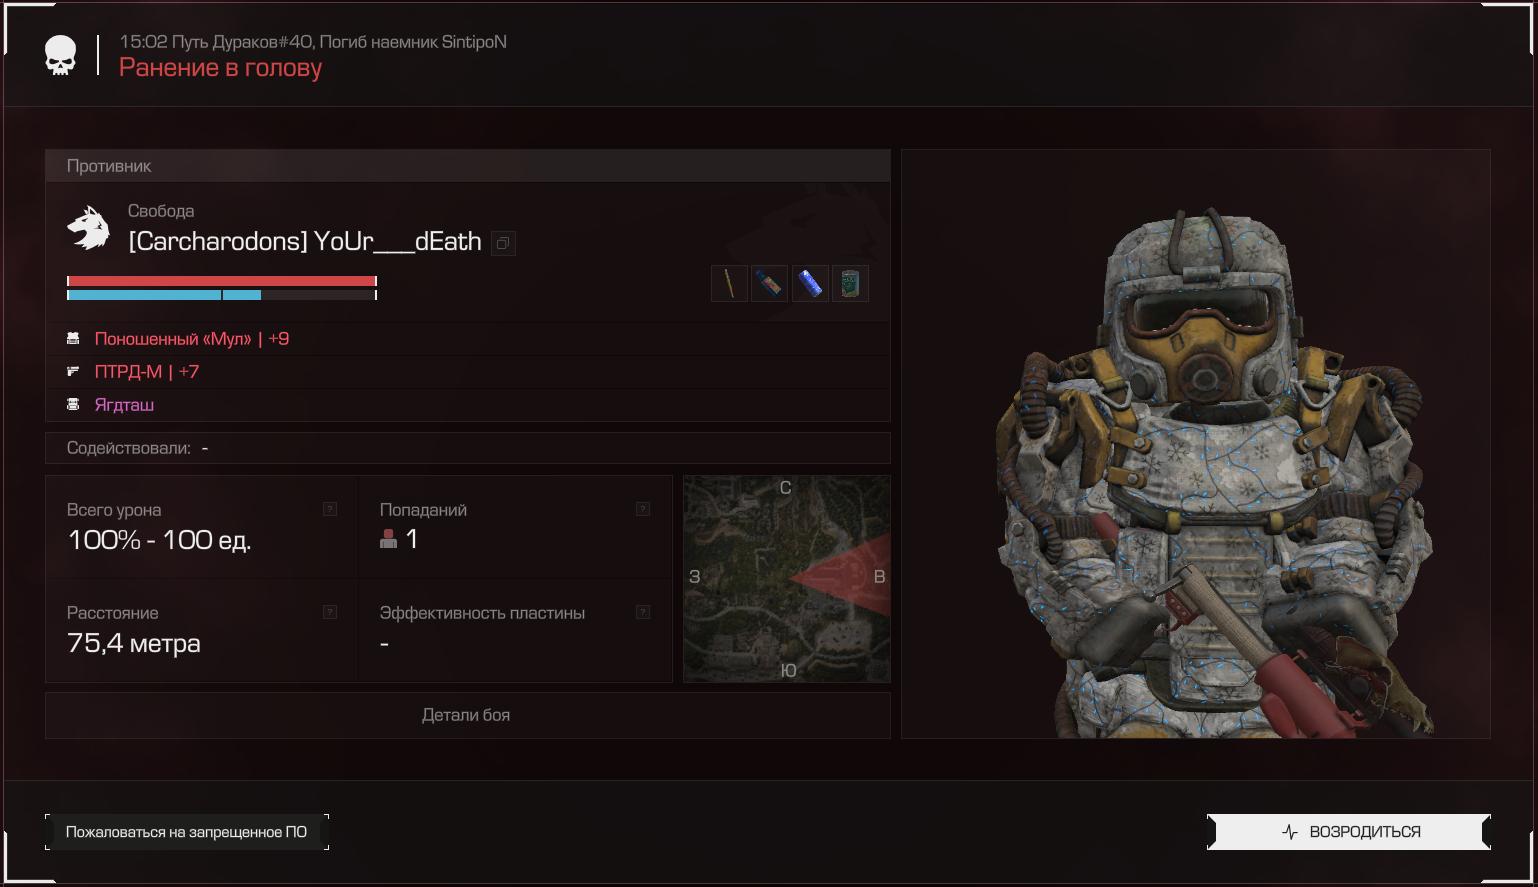Click the head hit marker icon
Image resolution: width=1538 pixels, height=887 pixels.
pyautogui.click(x=389, y=539)
